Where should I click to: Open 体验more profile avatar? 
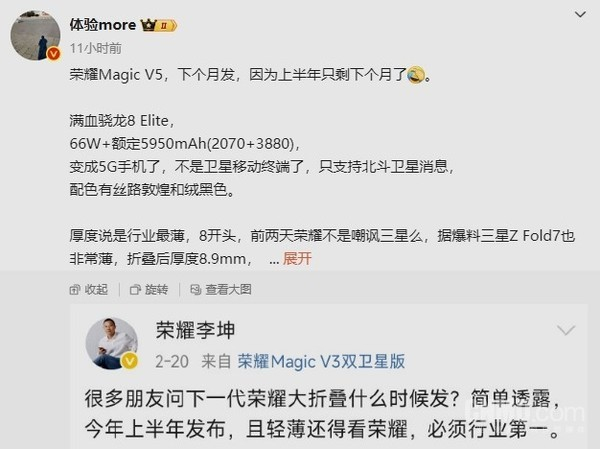pos(35,35)
